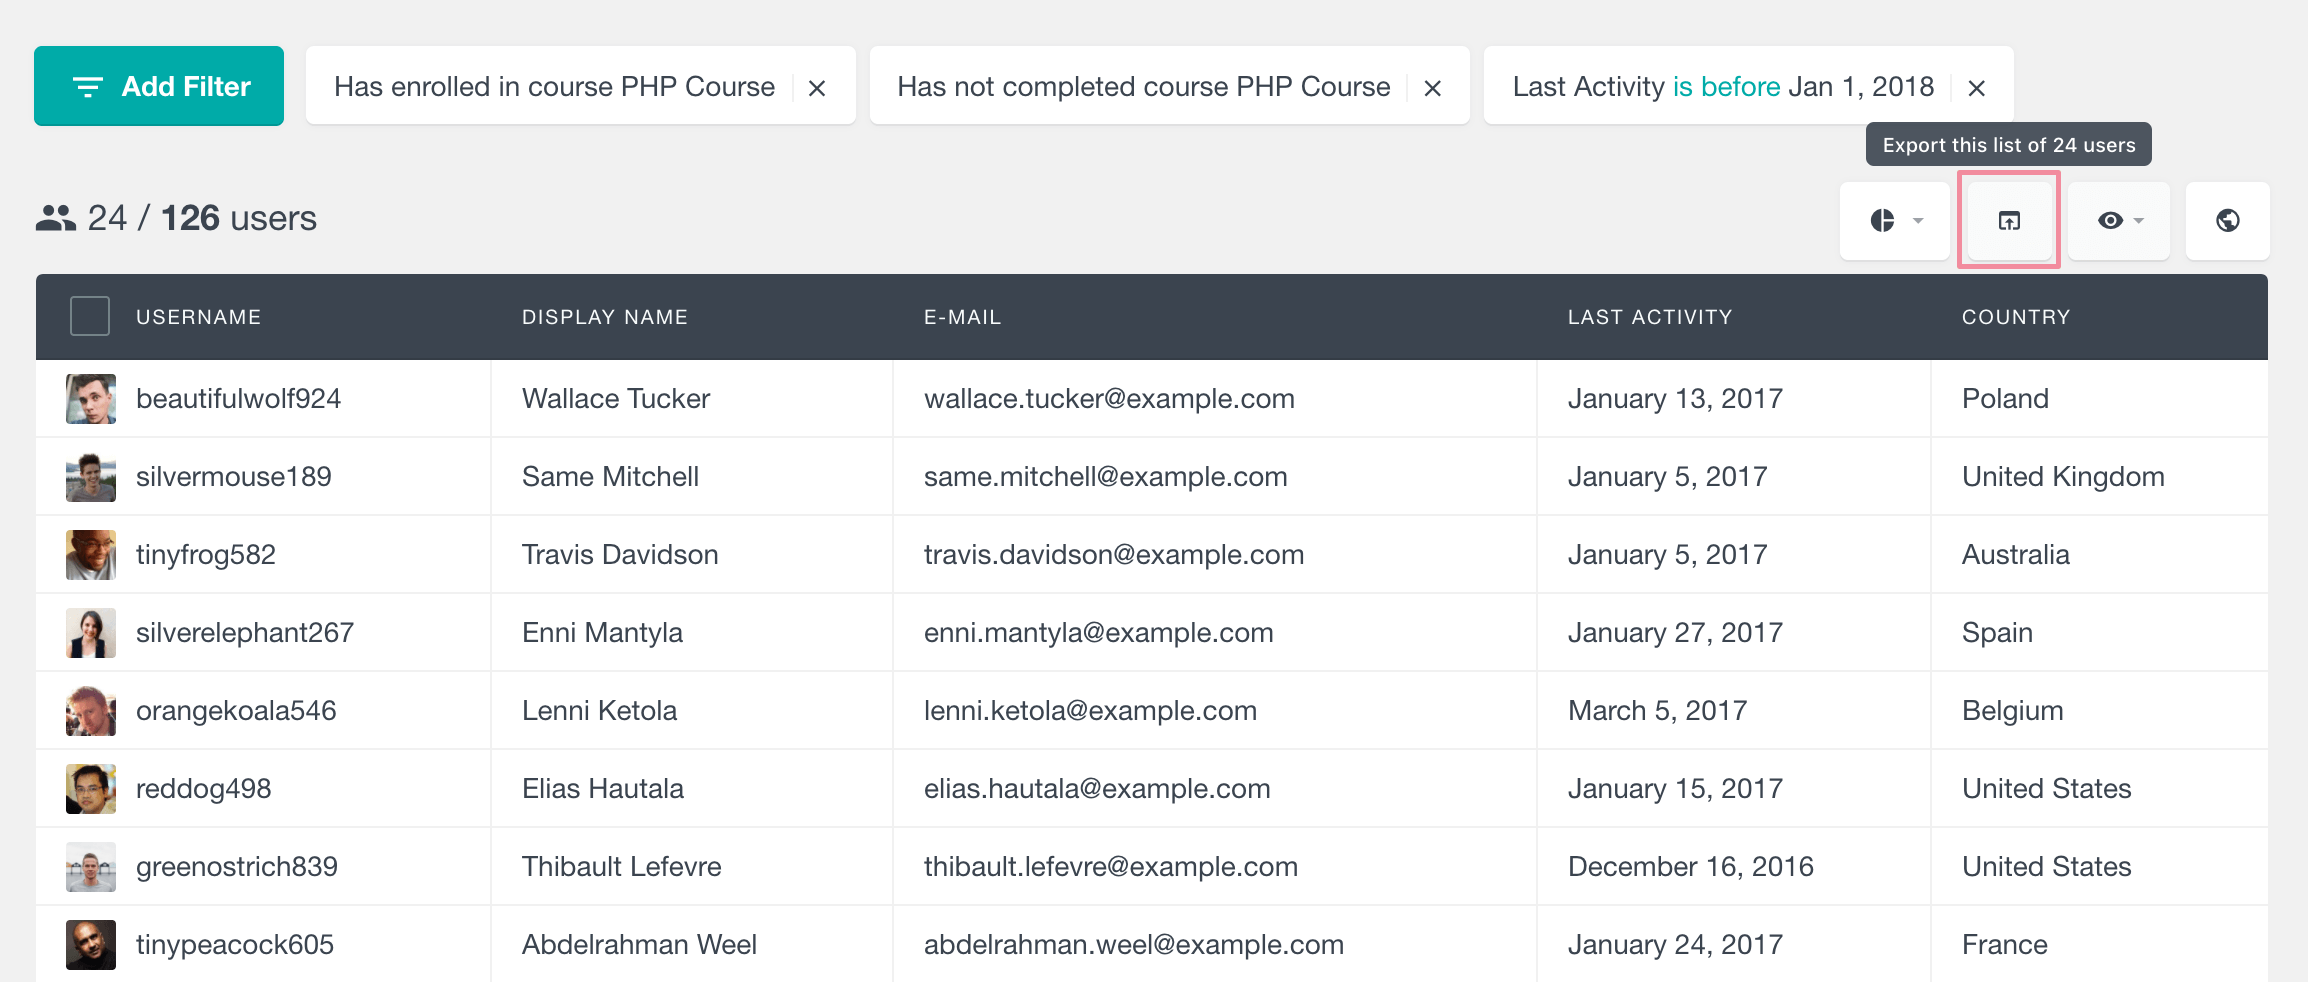Sort by the USERNAME column header

[198, 317]
